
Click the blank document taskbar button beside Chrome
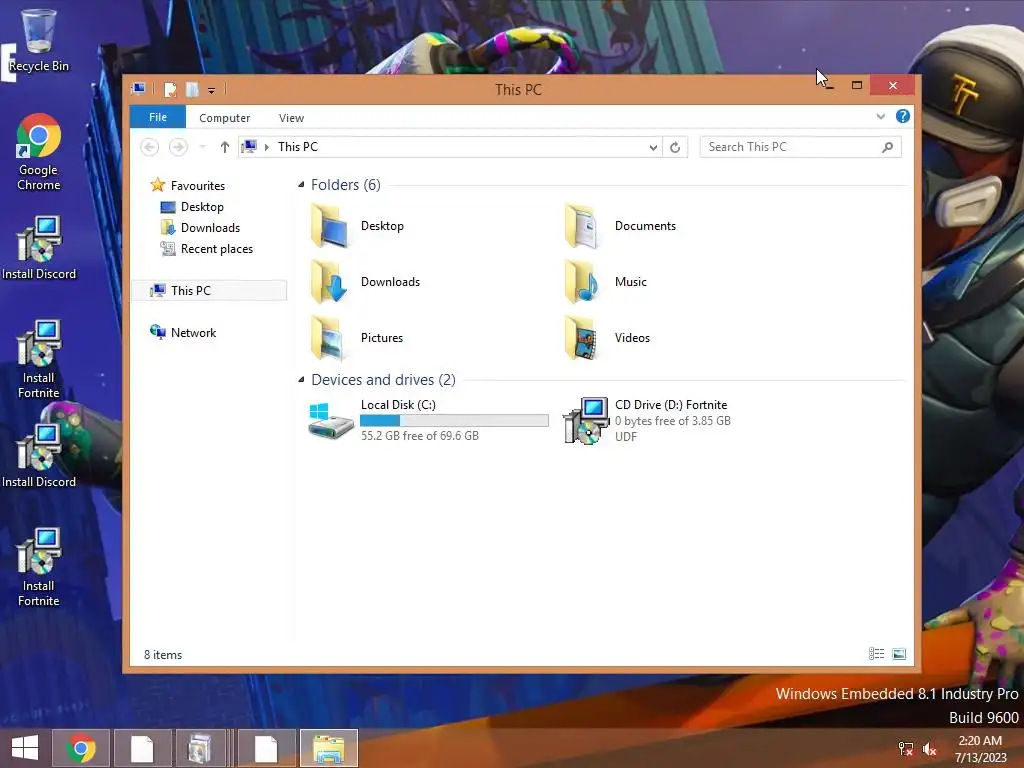[x=142, y=748]
